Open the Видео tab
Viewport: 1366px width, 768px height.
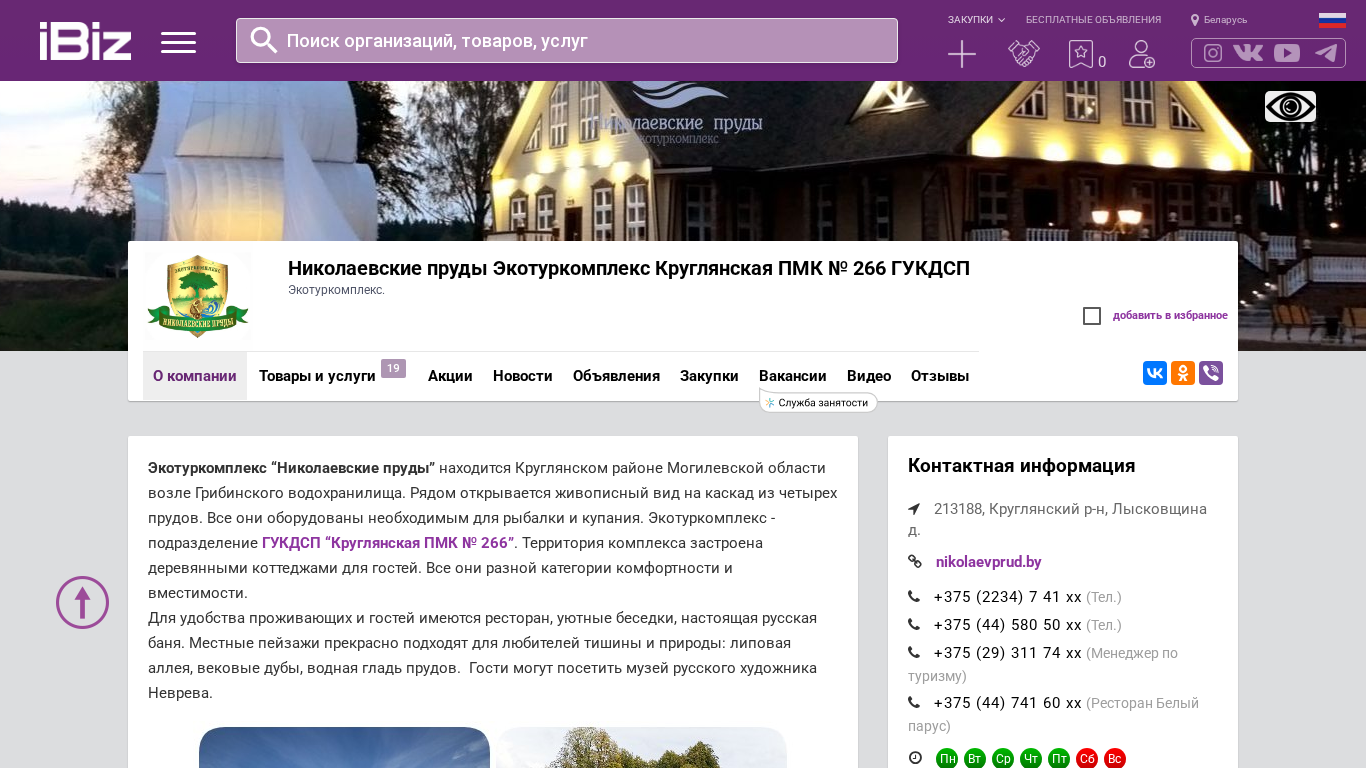869,376
